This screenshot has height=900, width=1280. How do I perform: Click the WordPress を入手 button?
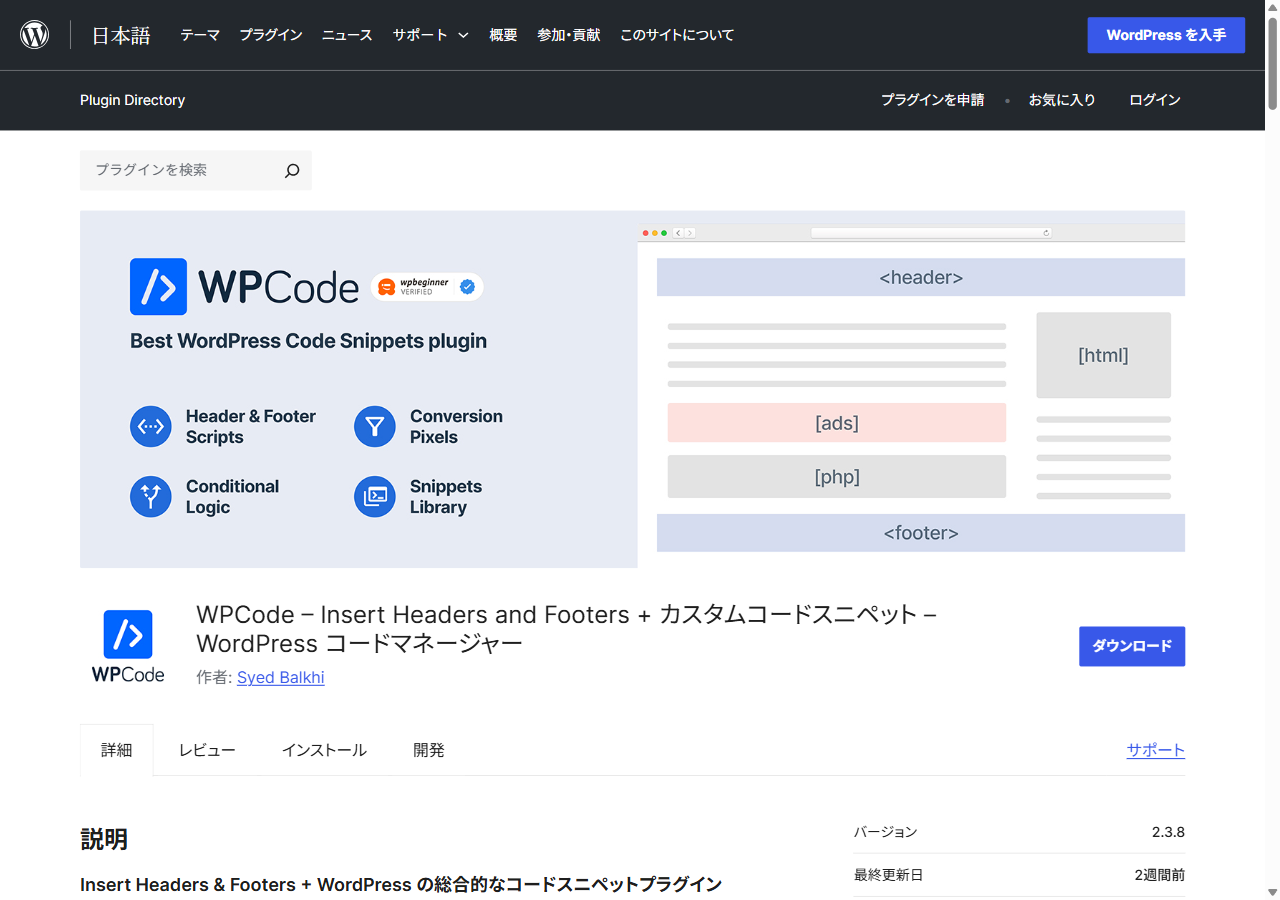[x=1166, y=35]
